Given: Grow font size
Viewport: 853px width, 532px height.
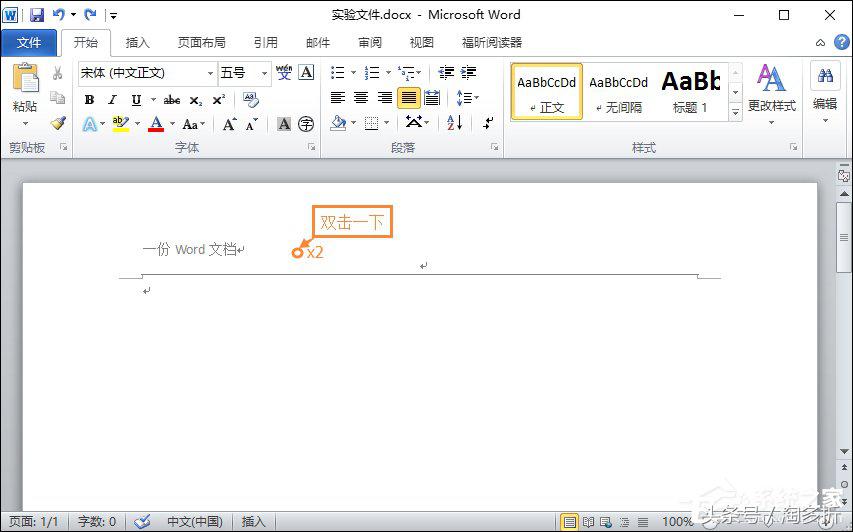Looking at the screenshot, I should click(230, 125).
